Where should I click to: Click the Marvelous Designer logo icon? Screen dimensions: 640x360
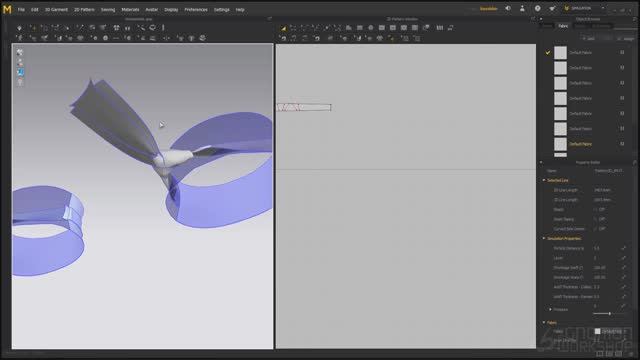pyautogui.click(x=7, y=9)
